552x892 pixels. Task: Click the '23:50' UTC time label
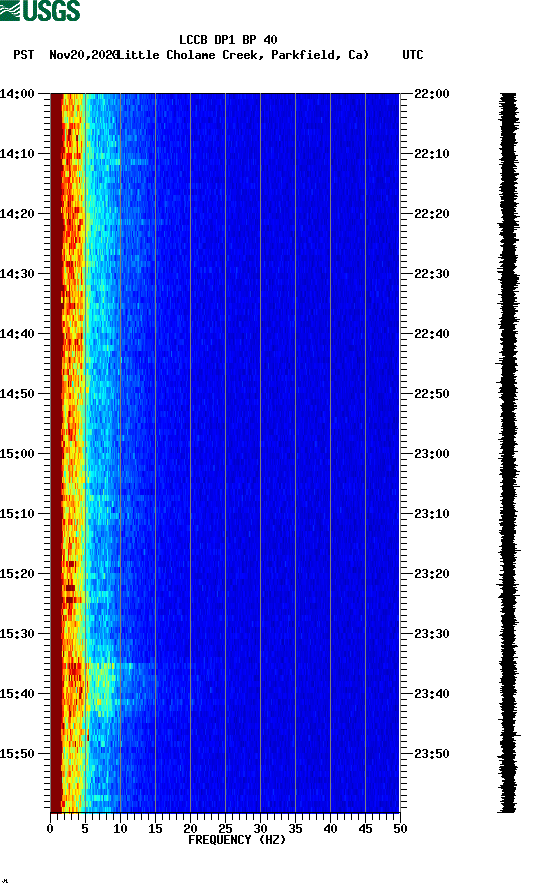click(x=432, y=754)
